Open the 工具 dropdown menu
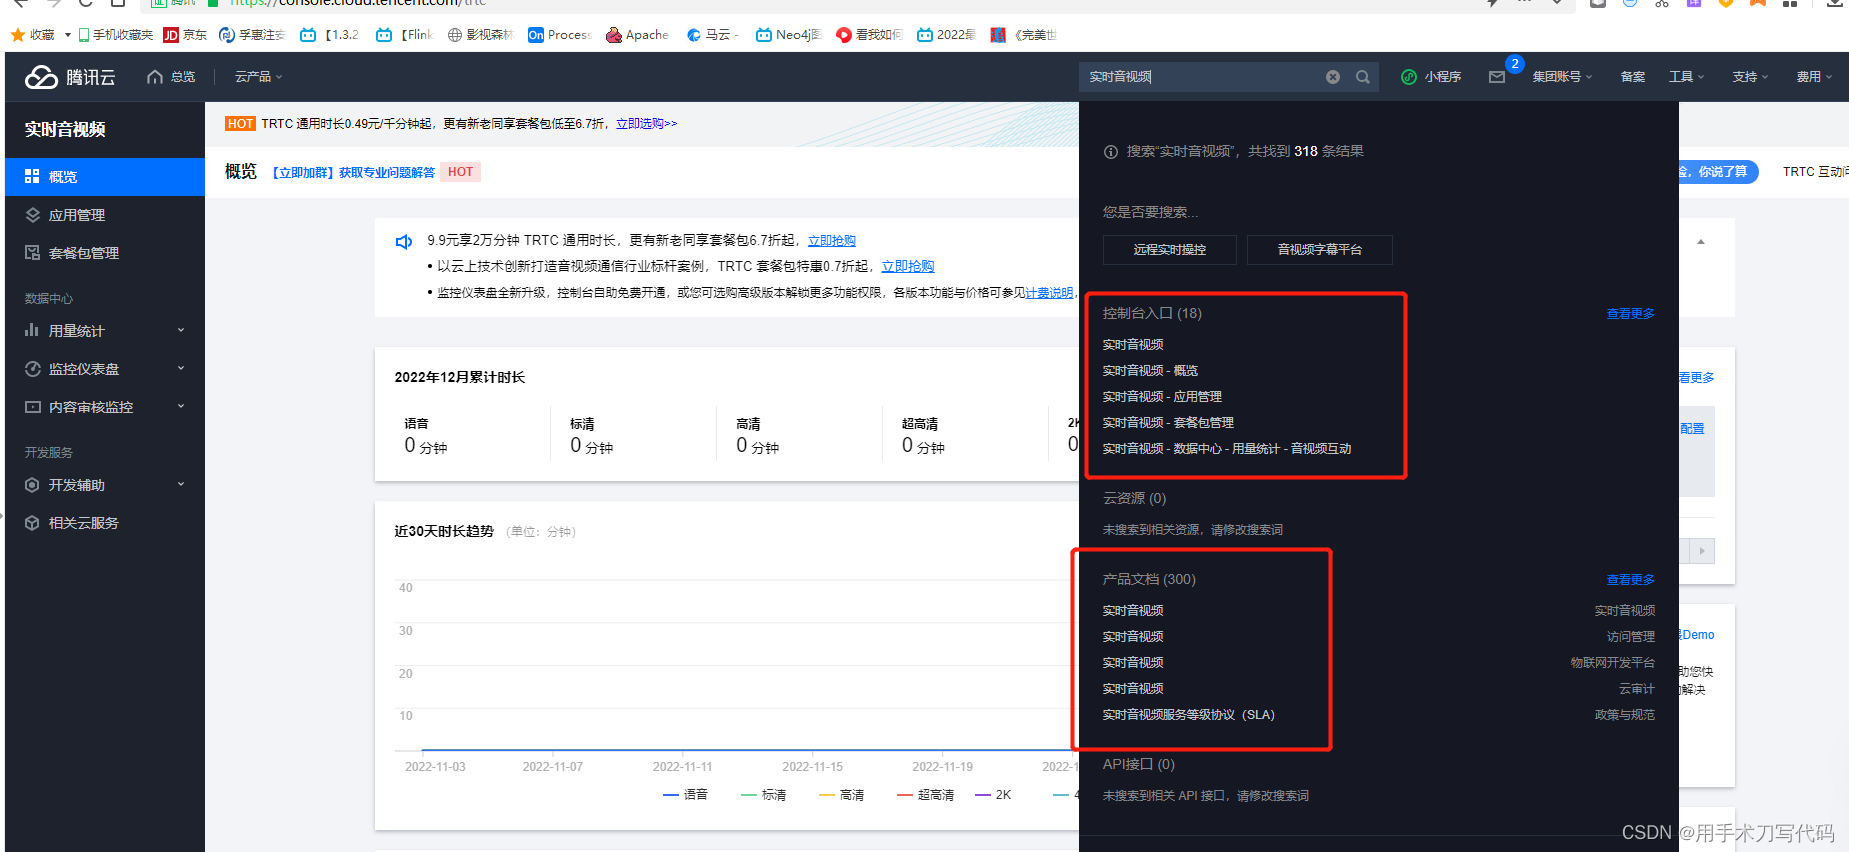 1686,77
